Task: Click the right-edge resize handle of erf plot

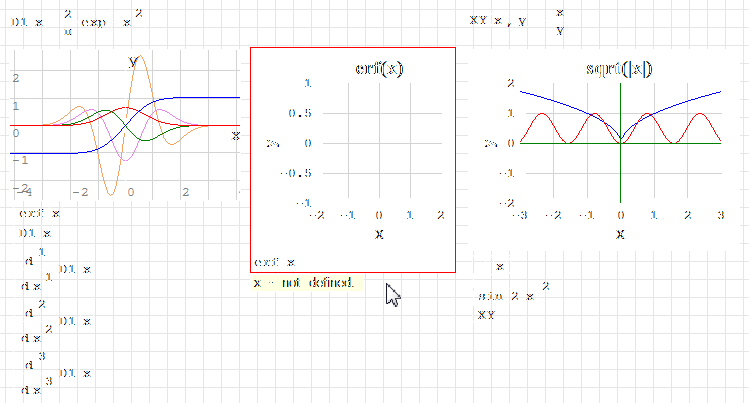Action: click(x=450, y=151)
